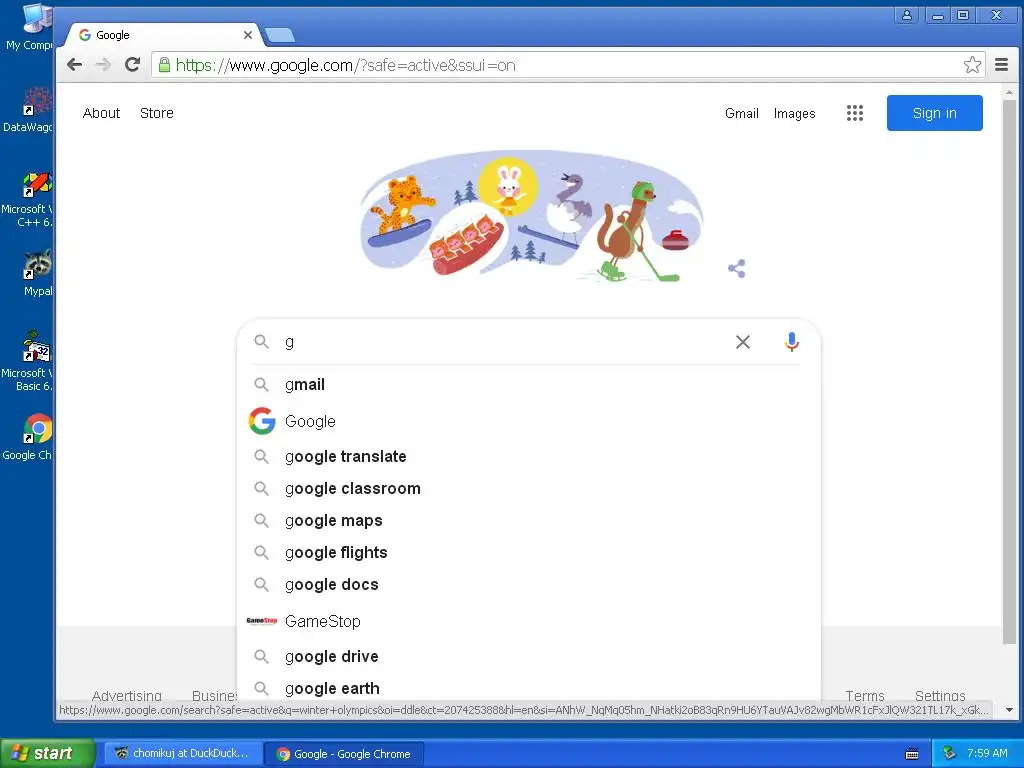Click the page vertical scrollbar
Screen dimensions: 1024x768
point(1009,372)
